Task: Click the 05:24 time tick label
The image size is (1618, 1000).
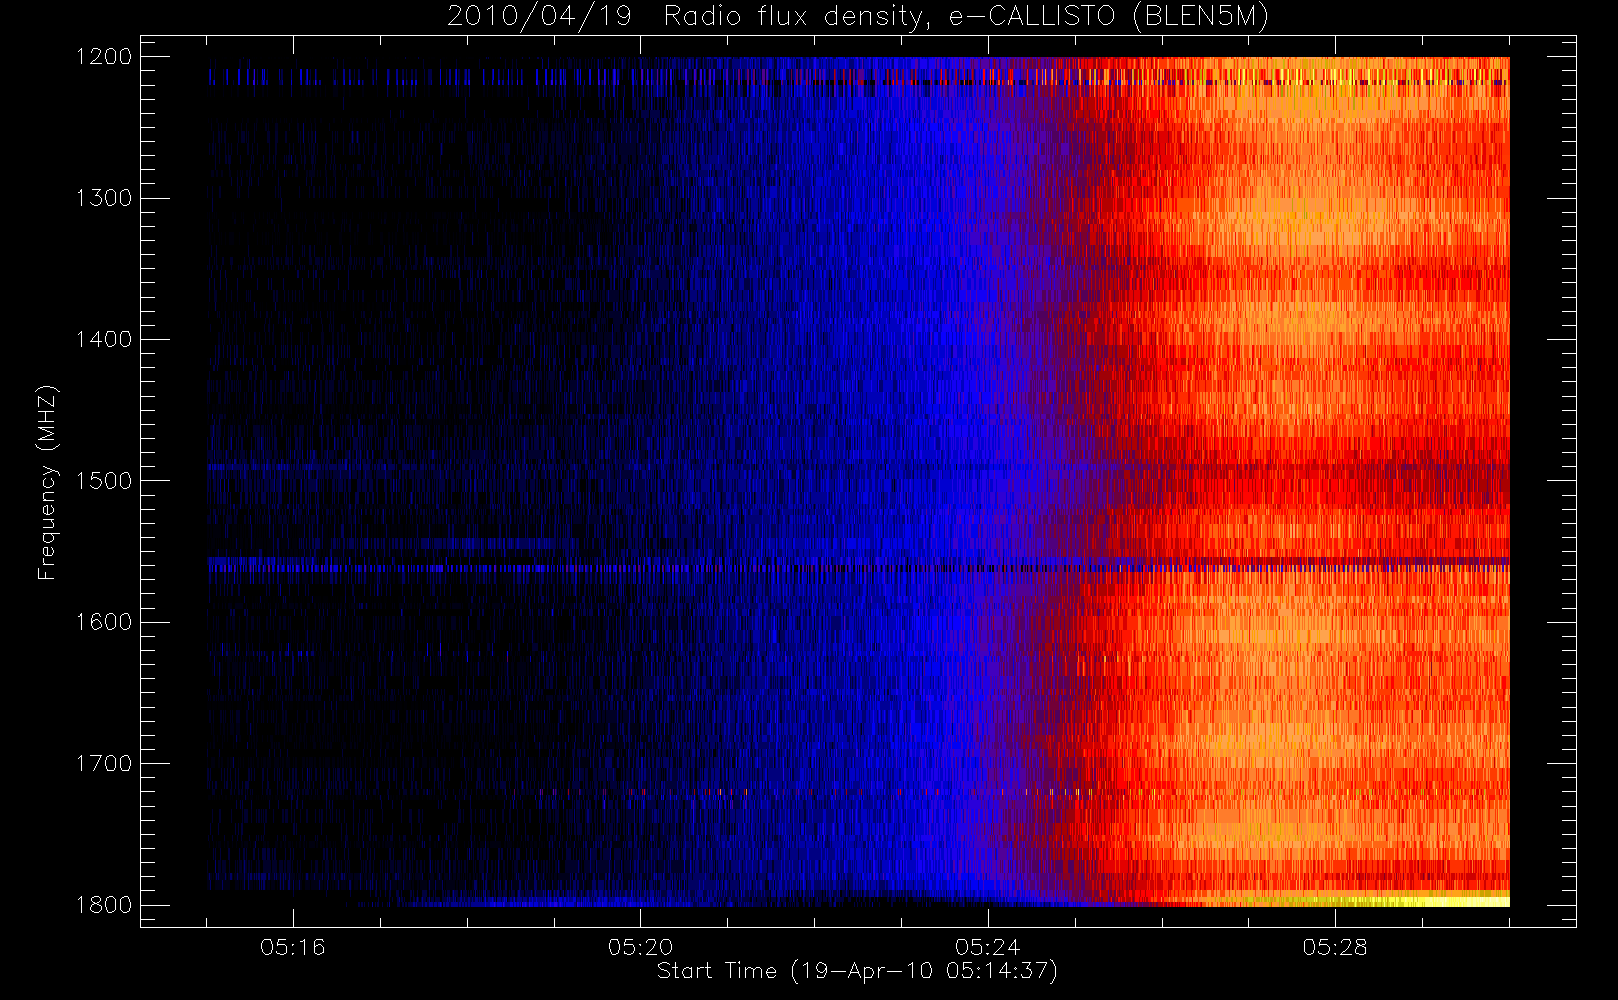Action: (x=988, y=947)
